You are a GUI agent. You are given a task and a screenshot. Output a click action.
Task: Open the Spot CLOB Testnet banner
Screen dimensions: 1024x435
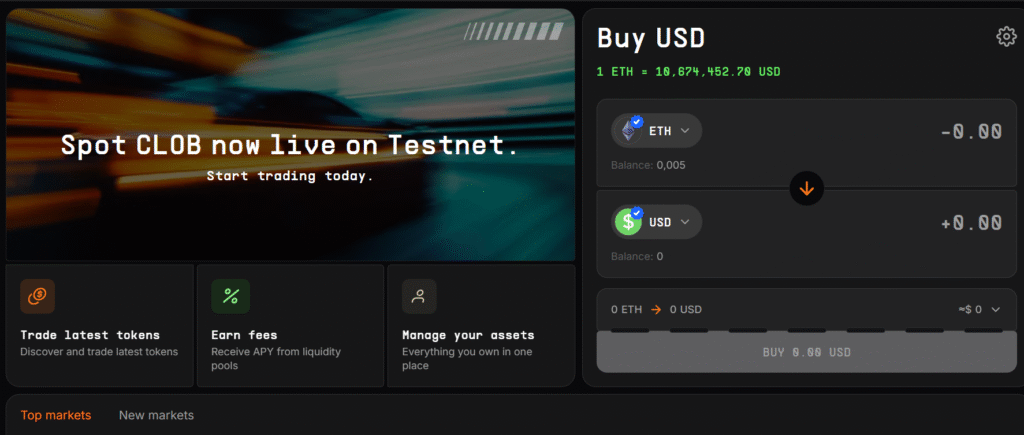291,135
